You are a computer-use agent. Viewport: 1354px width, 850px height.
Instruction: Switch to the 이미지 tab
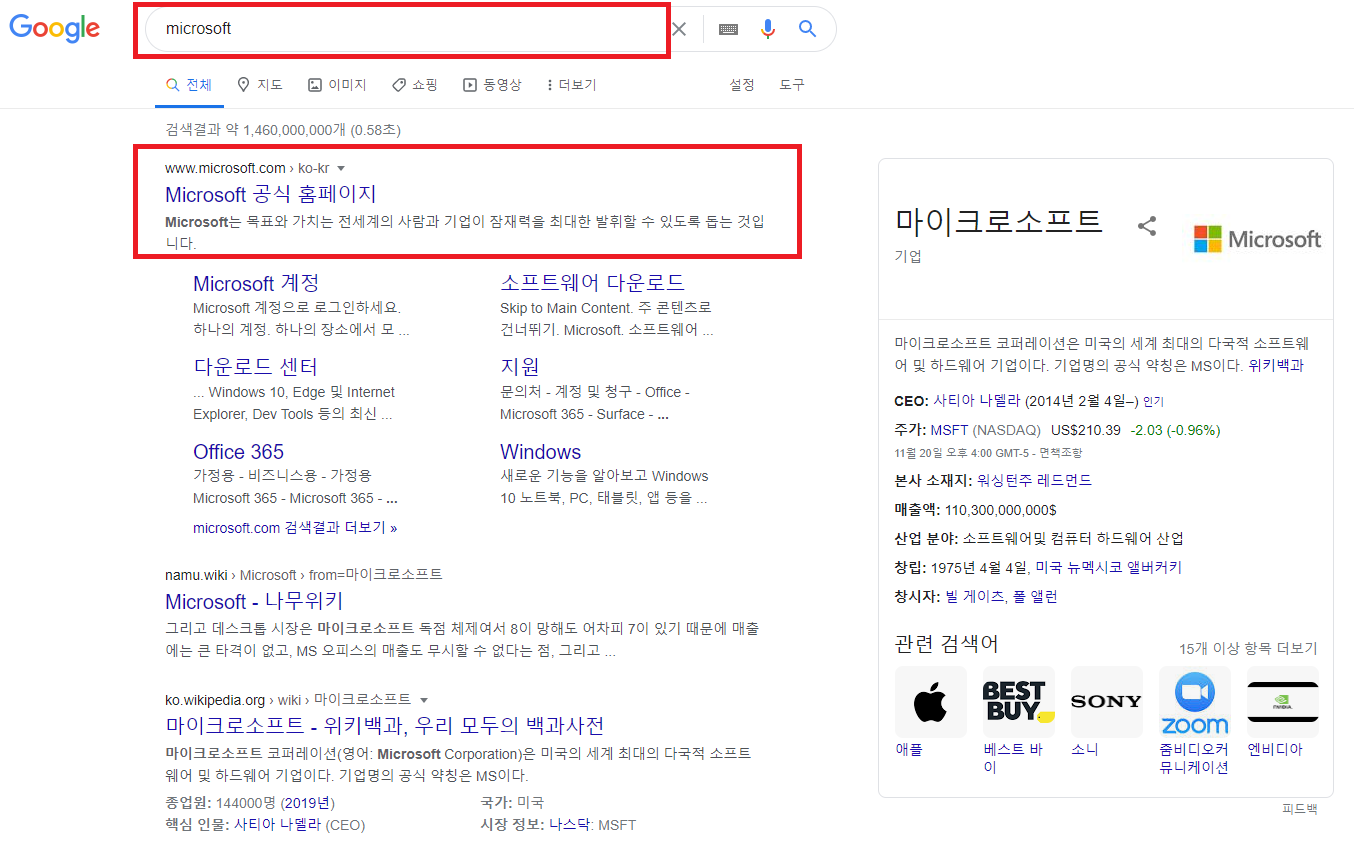point(337,85)
